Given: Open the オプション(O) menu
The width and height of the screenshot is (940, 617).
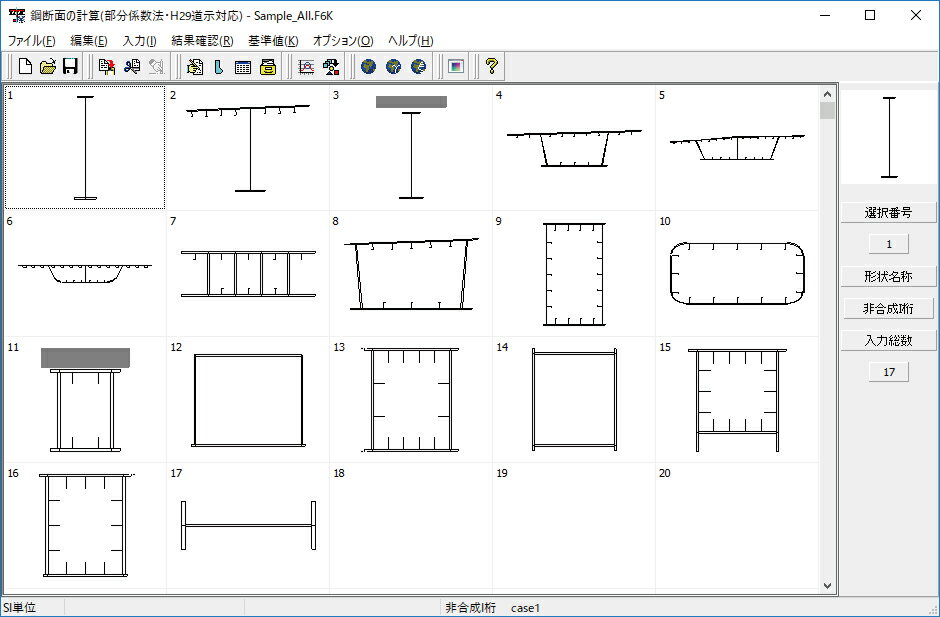Looking at the screenshot, I should 343,41.
